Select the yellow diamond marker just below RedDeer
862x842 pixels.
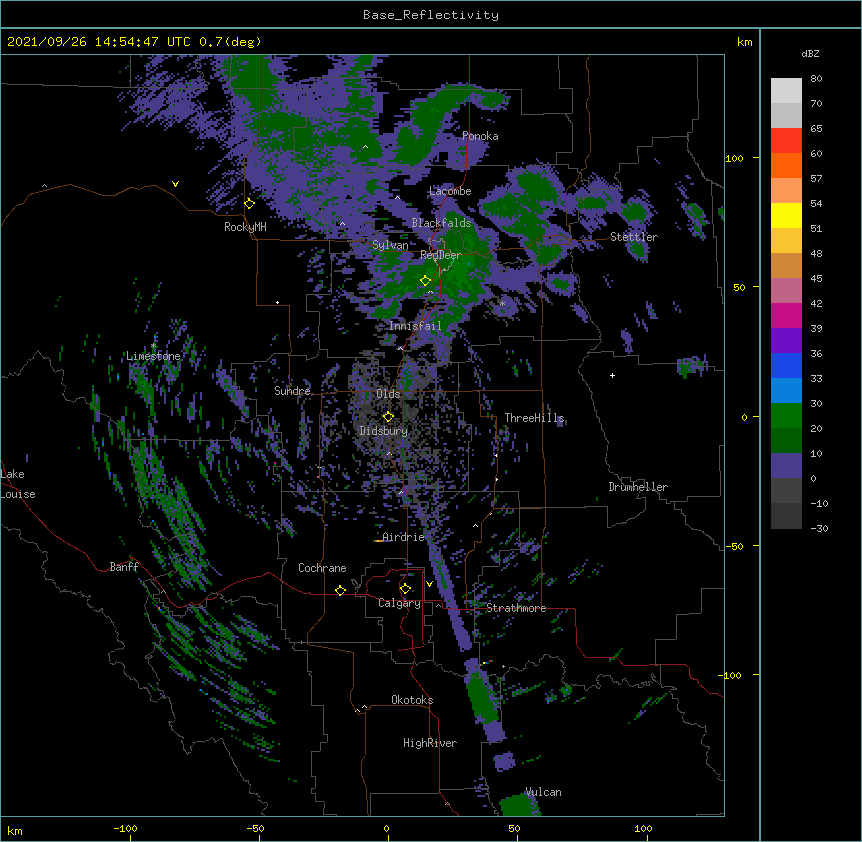(425, 281)
